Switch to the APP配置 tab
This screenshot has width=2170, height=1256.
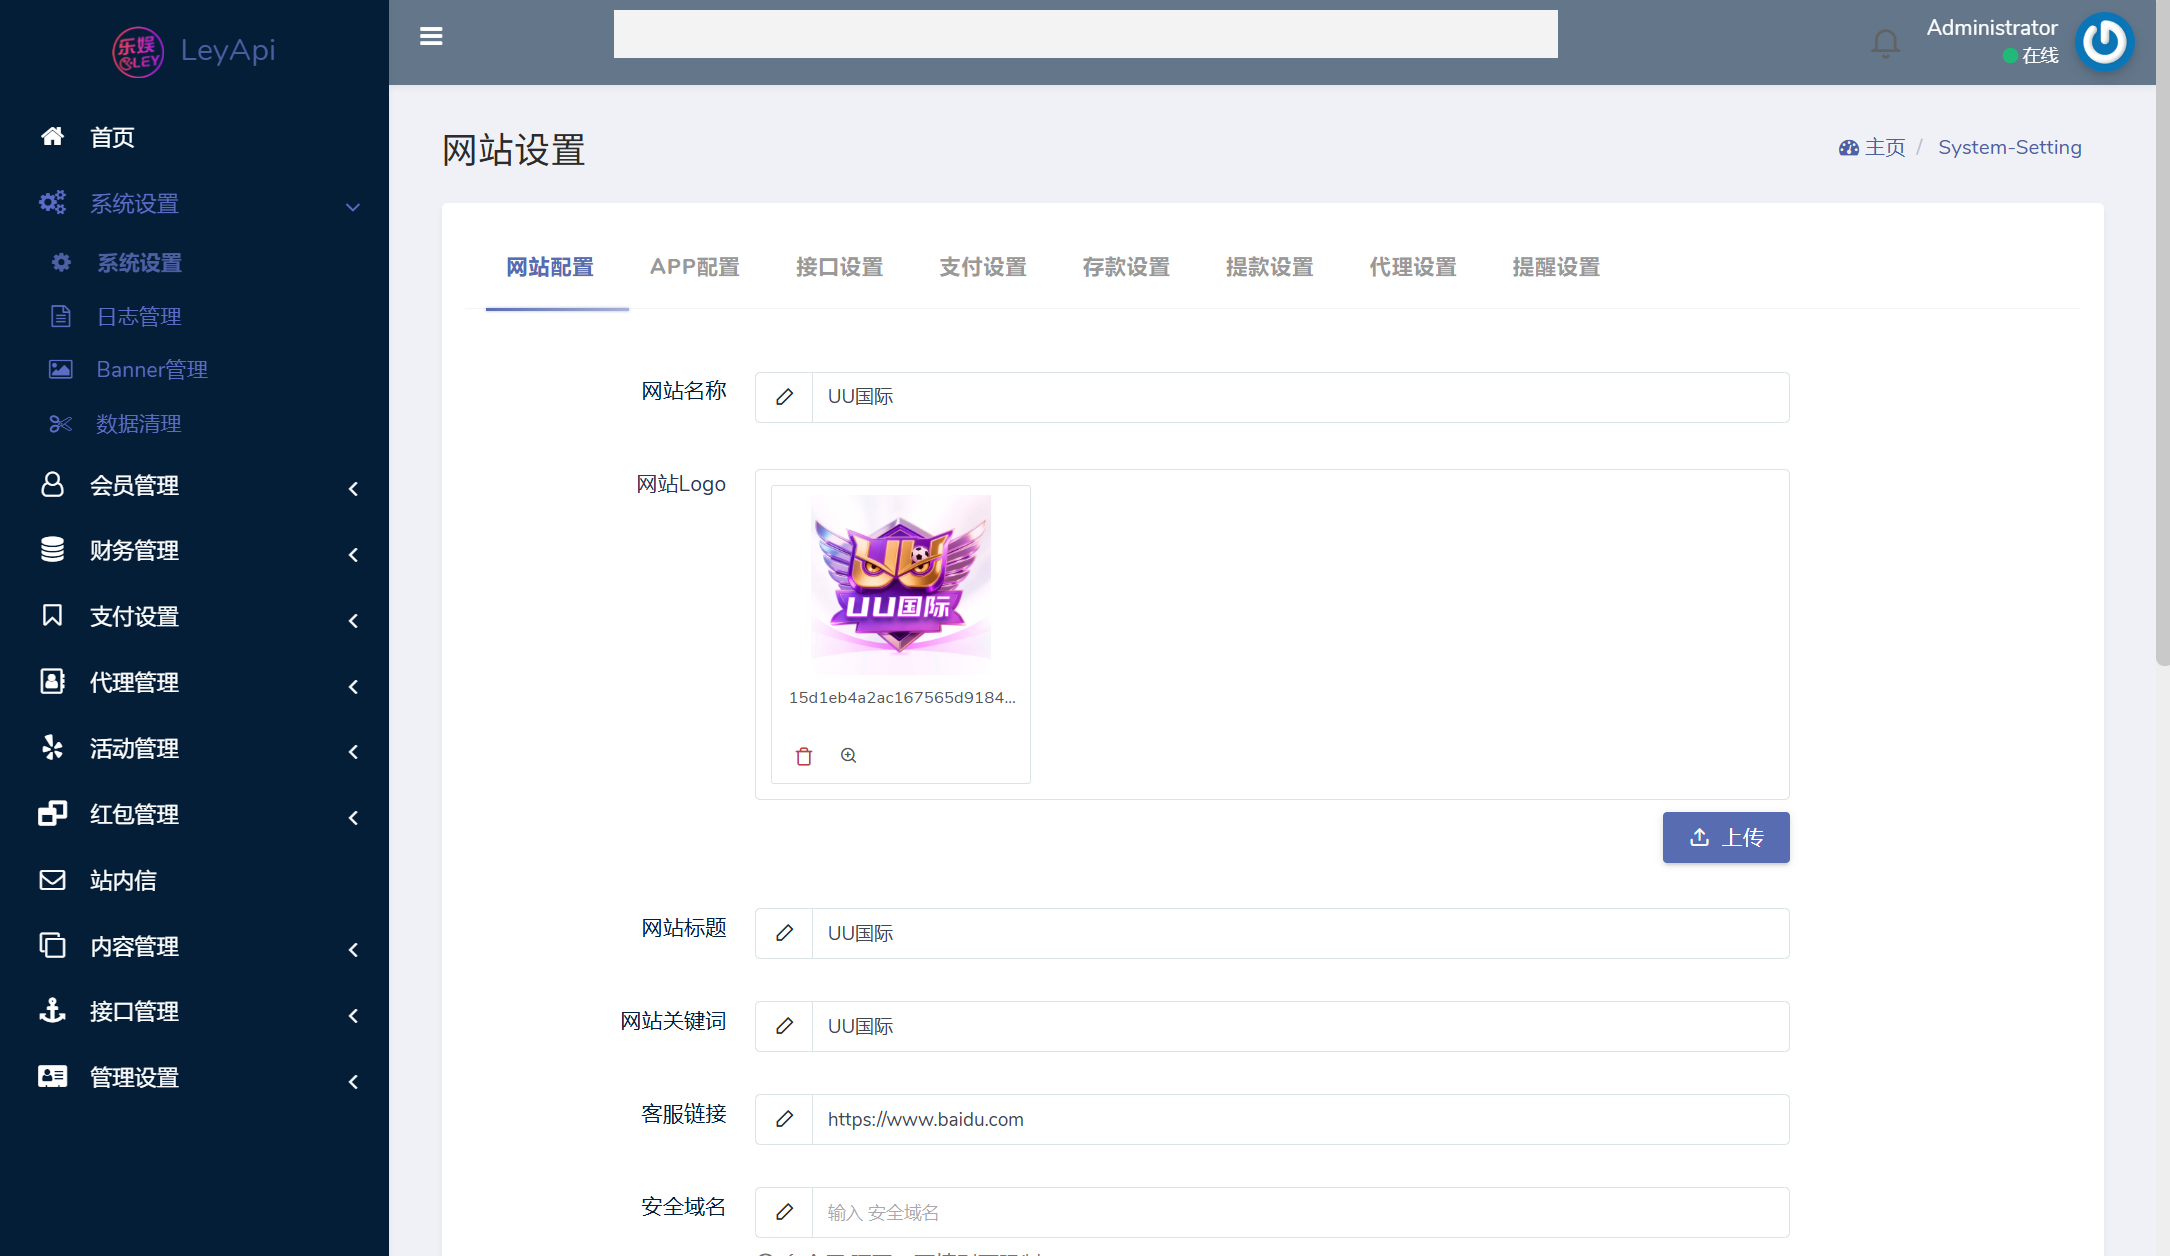694,267
